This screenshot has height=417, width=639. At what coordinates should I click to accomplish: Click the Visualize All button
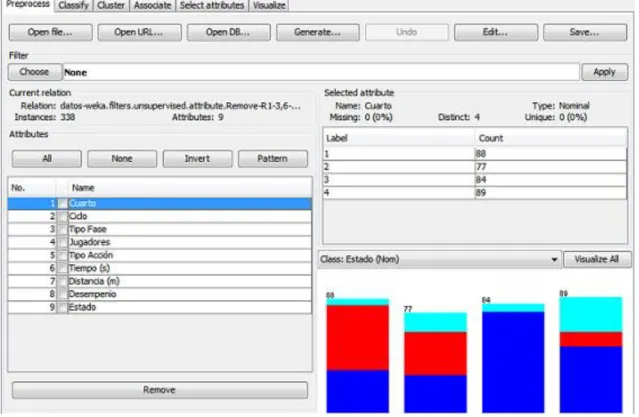coord(597,260)
